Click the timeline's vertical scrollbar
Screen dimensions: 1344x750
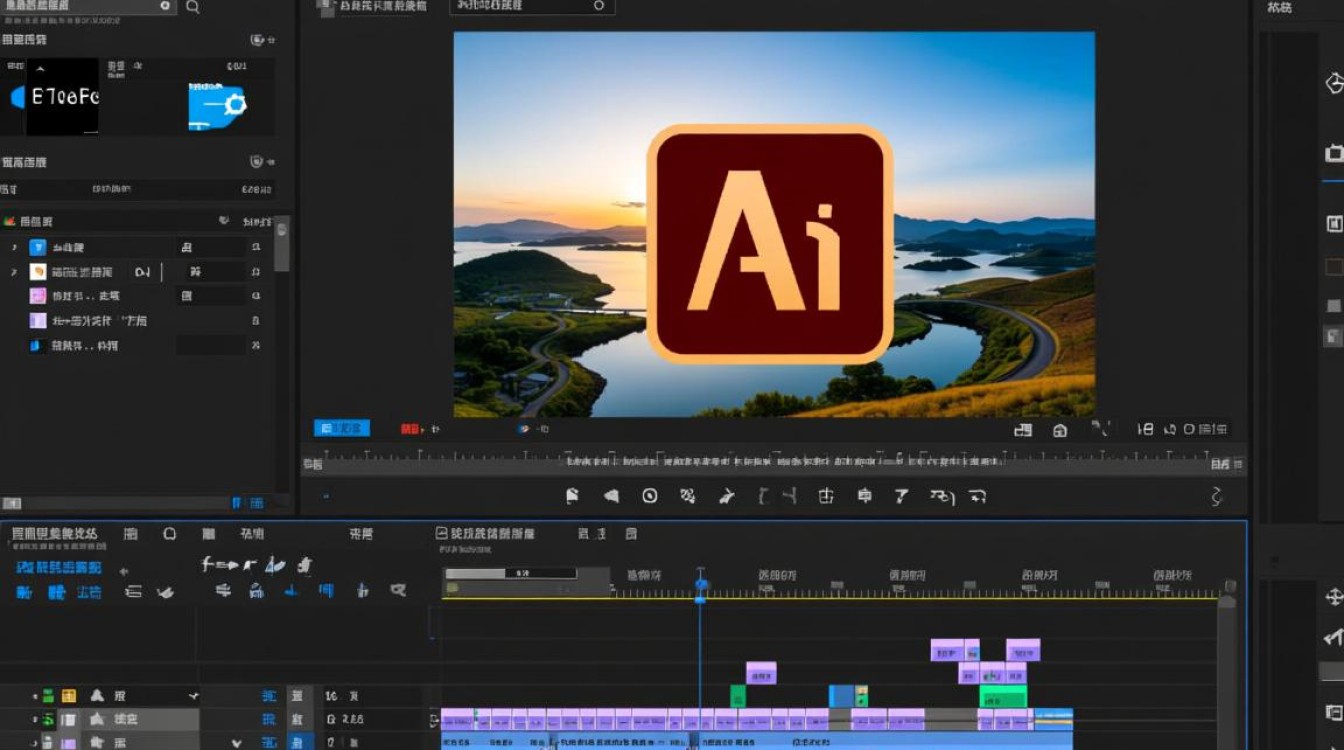click(x=1227, y=672)
